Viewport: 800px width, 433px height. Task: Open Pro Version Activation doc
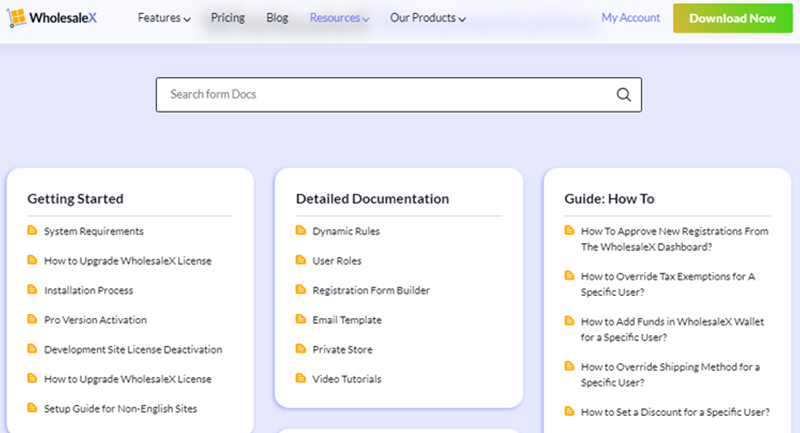[95, 320]
